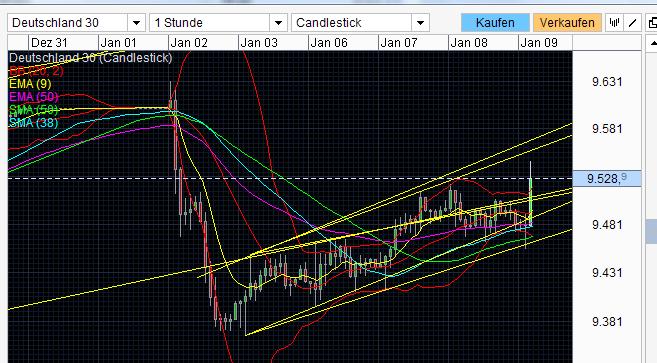Click the 9.581 price axis label
Screen dimensions: 657x363
tap(607, 129)
